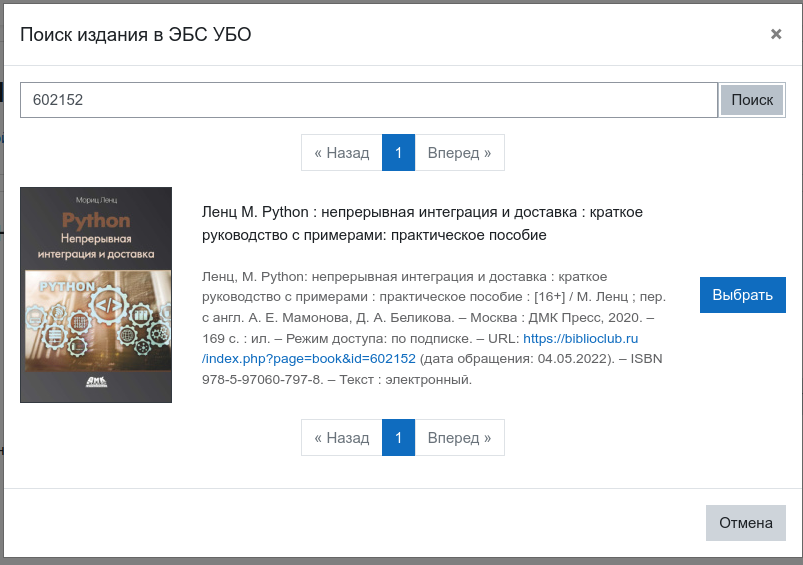Close the search dialog with the X icon
Screen dimensions: 803x565
[776, 34]
